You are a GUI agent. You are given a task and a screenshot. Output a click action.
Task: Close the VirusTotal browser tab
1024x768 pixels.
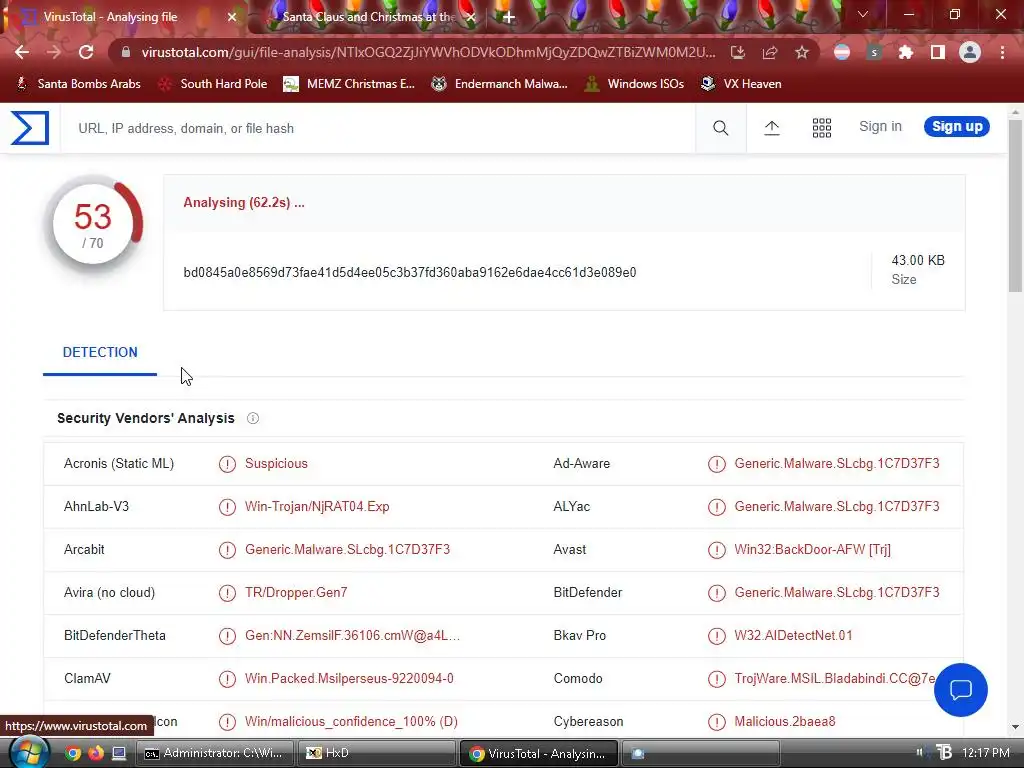232,17
